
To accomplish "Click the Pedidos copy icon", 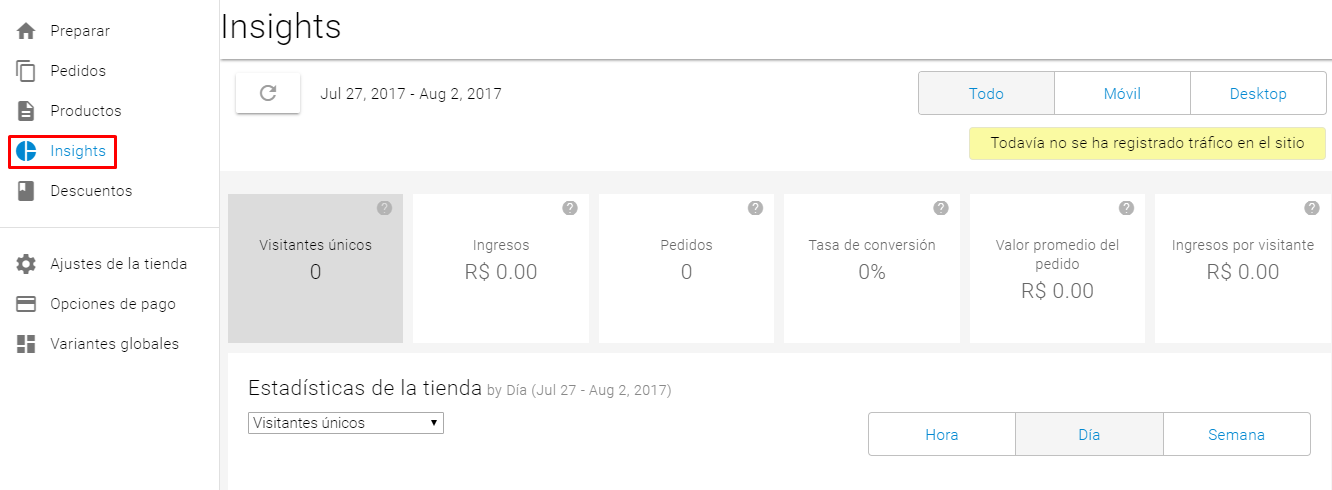I will pyautogui.click(x=26, y=71).
